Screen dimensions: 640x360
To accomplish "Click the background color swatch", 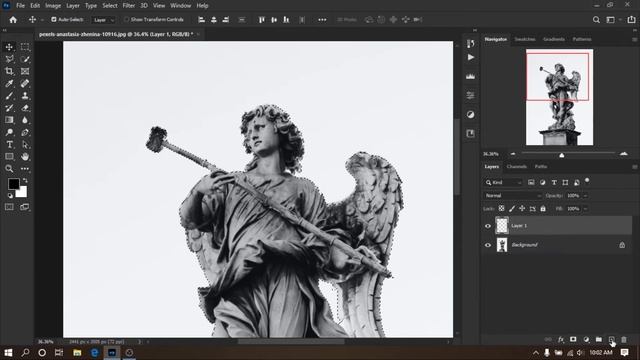I will (22, 192).
